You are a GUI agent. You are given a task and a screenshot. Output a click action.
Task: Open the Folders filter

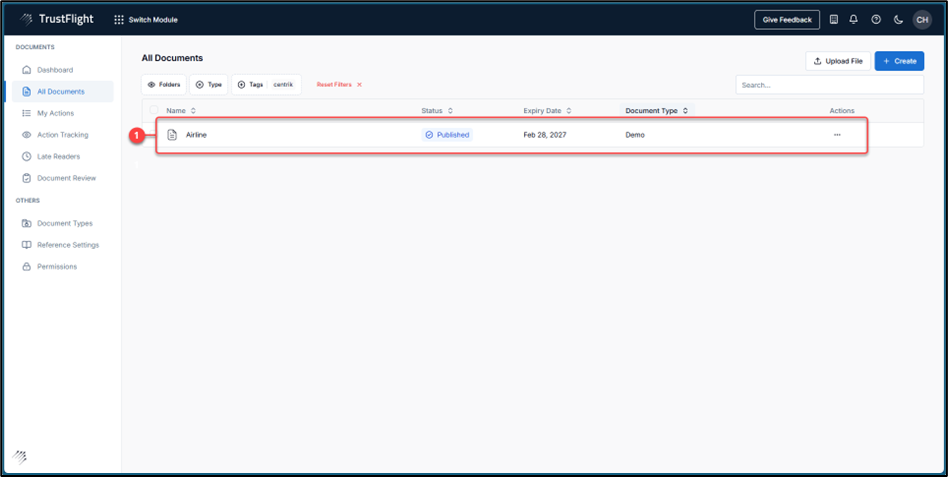click(x=164, y=85)
